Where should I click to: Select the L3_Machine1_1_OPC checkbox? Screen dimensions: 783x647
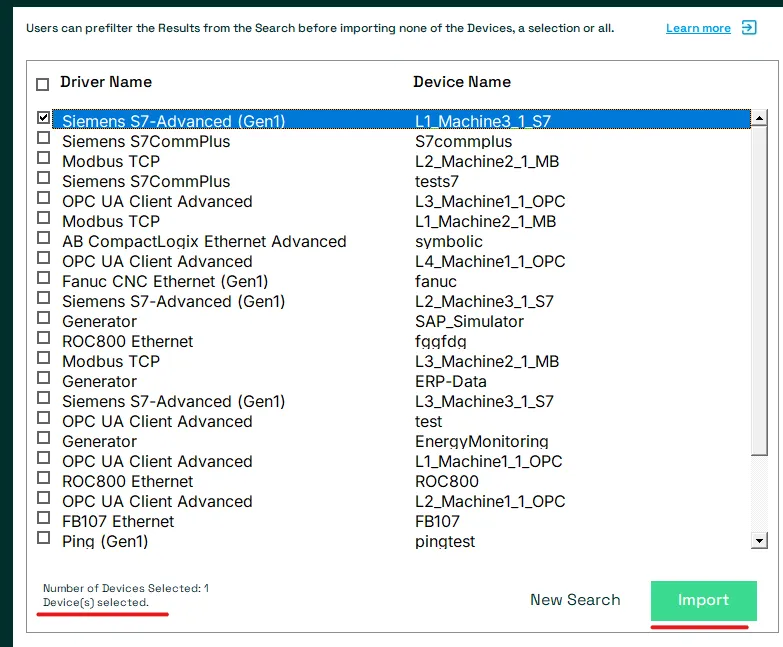pos(43,197)
